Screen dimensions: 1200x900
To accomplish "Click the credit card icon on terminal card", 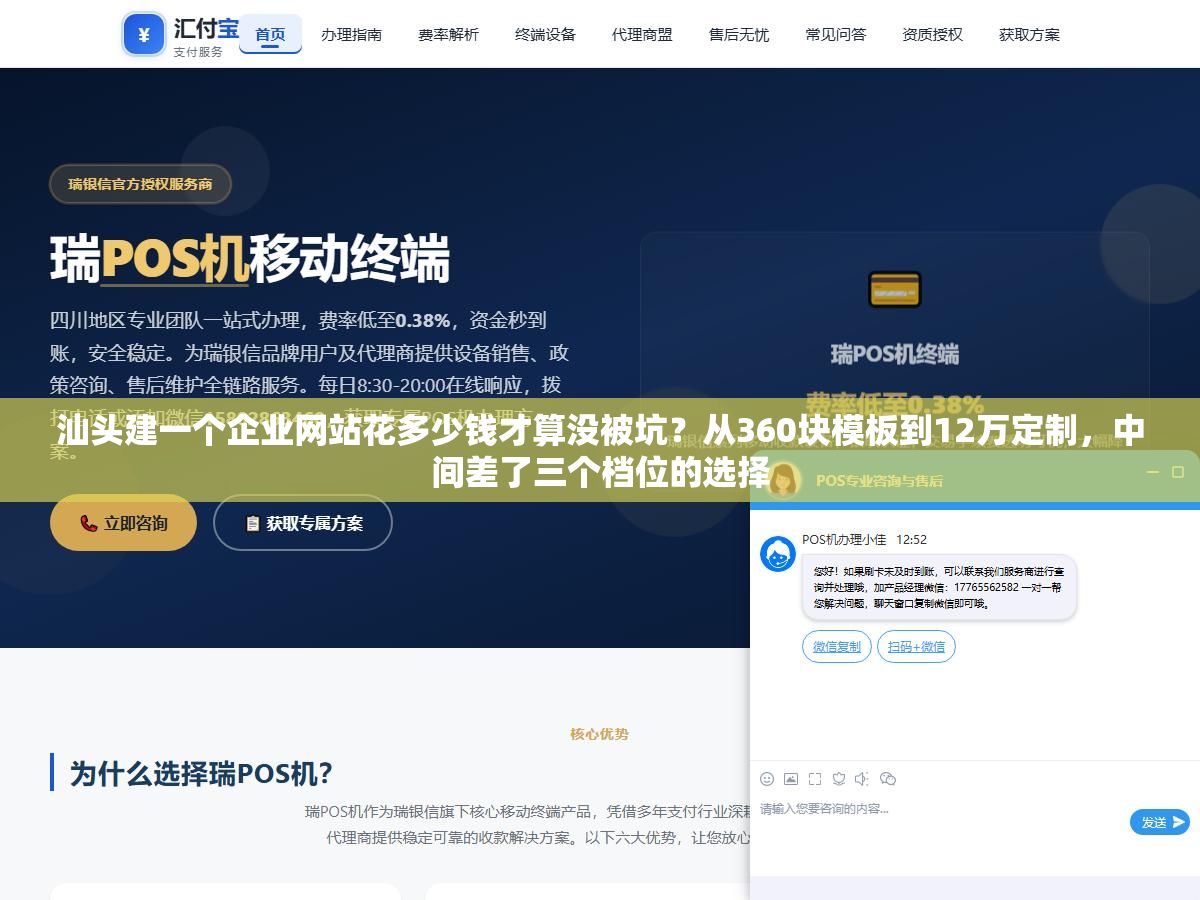I will tap(894, 290).
